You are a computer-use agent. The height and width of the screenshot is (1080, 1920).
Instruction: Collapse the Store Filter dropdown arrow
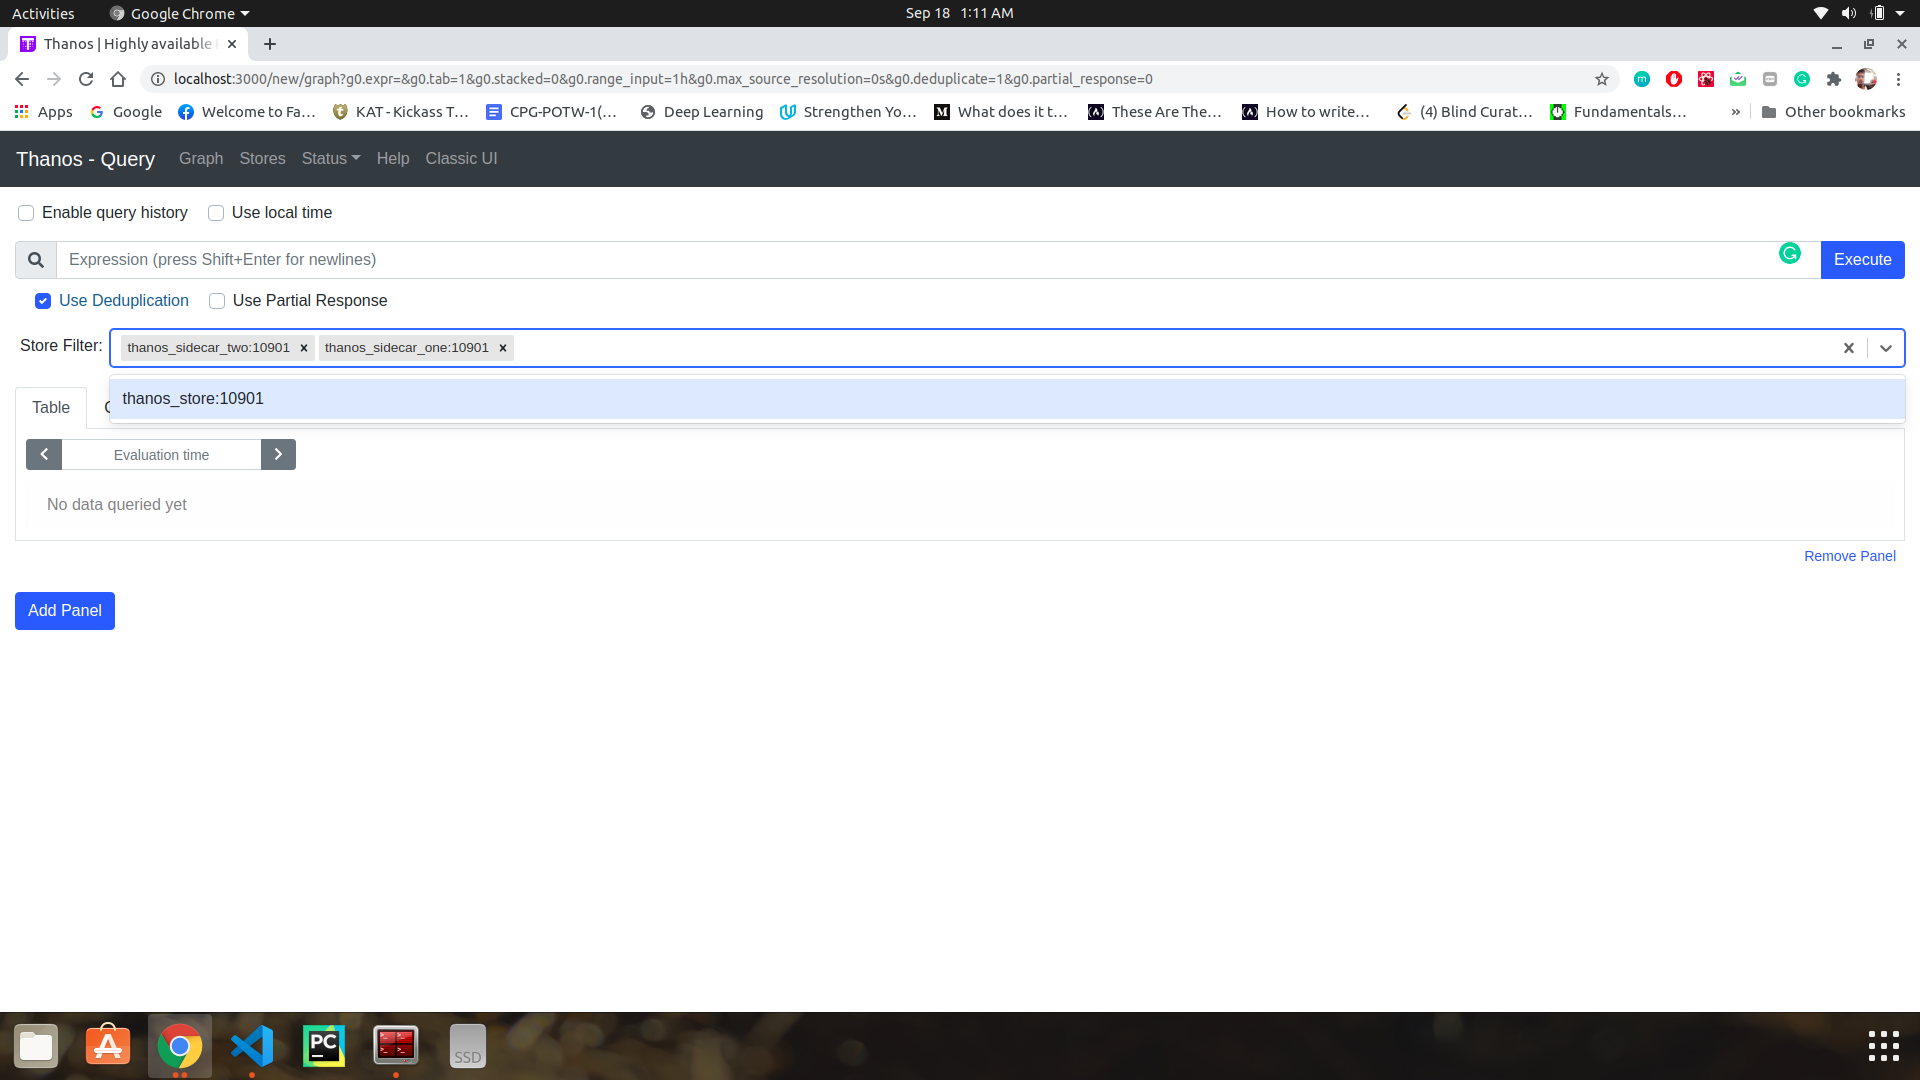tap(1885, 348)
